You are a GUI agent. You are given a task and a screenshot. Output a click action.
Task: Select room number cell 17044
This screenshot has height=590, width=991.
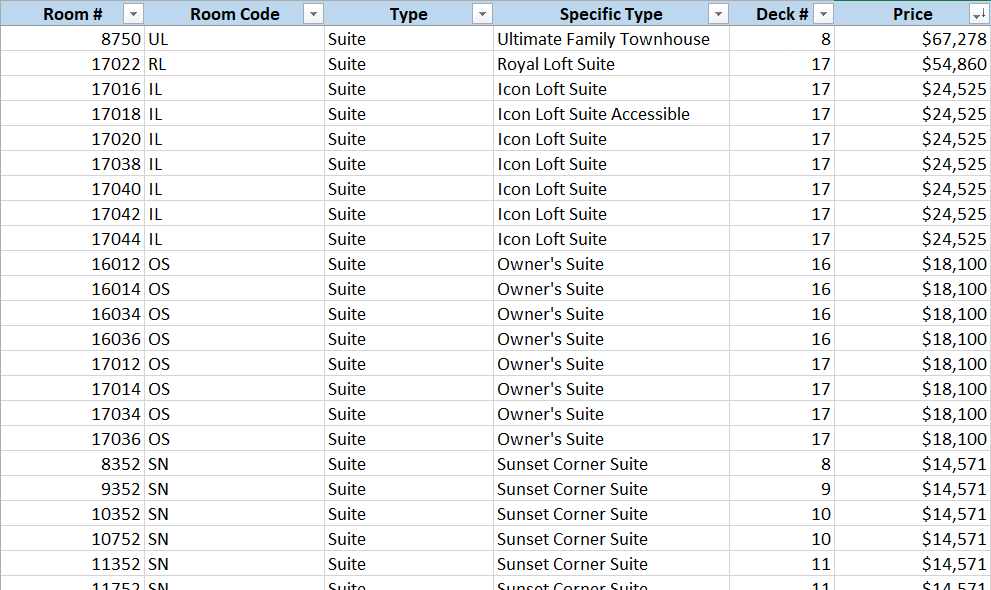tap(73, 239)
